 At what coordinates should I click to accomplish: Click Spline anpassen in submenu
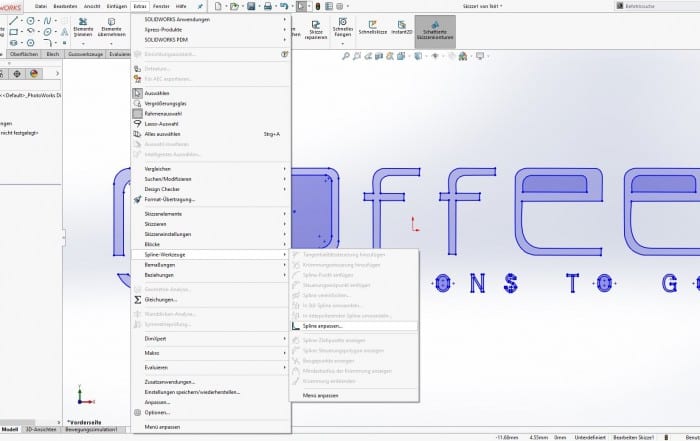354,326
